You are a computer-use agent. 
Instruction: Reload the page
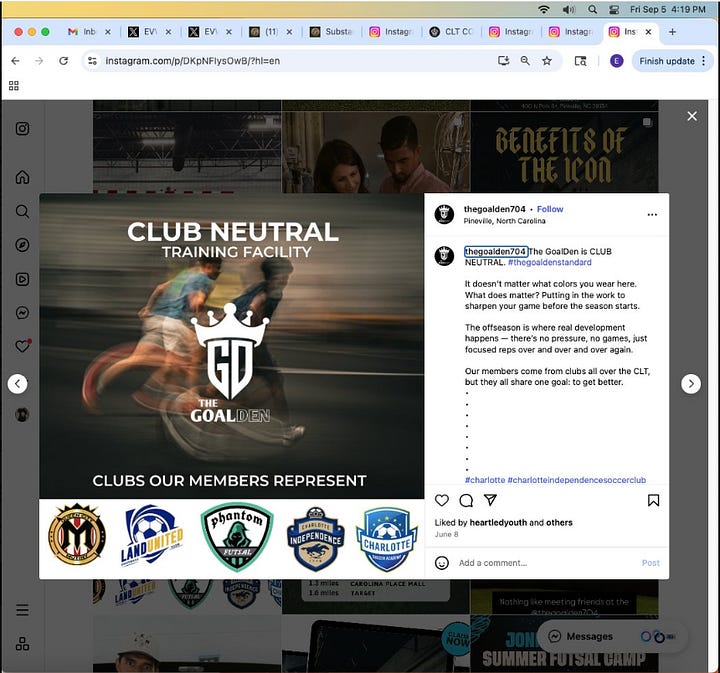[63, 61]
